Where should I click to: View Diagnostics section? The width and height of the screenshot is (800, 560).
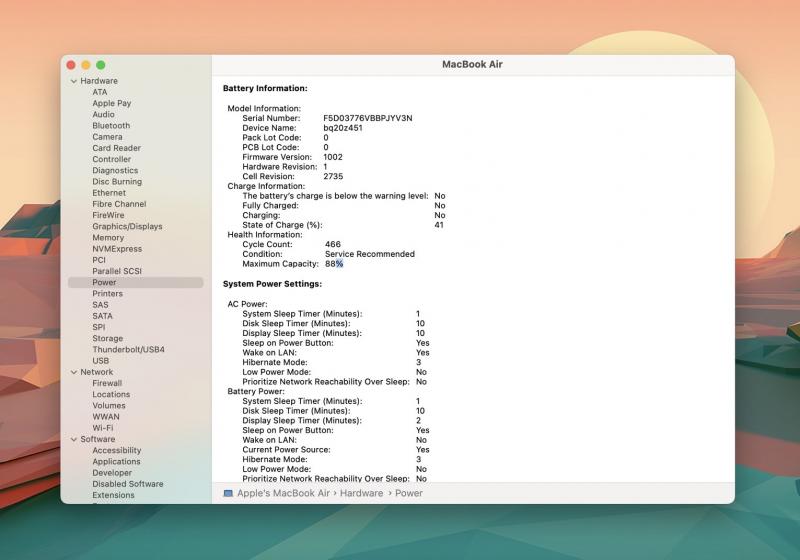coord(115,171)
